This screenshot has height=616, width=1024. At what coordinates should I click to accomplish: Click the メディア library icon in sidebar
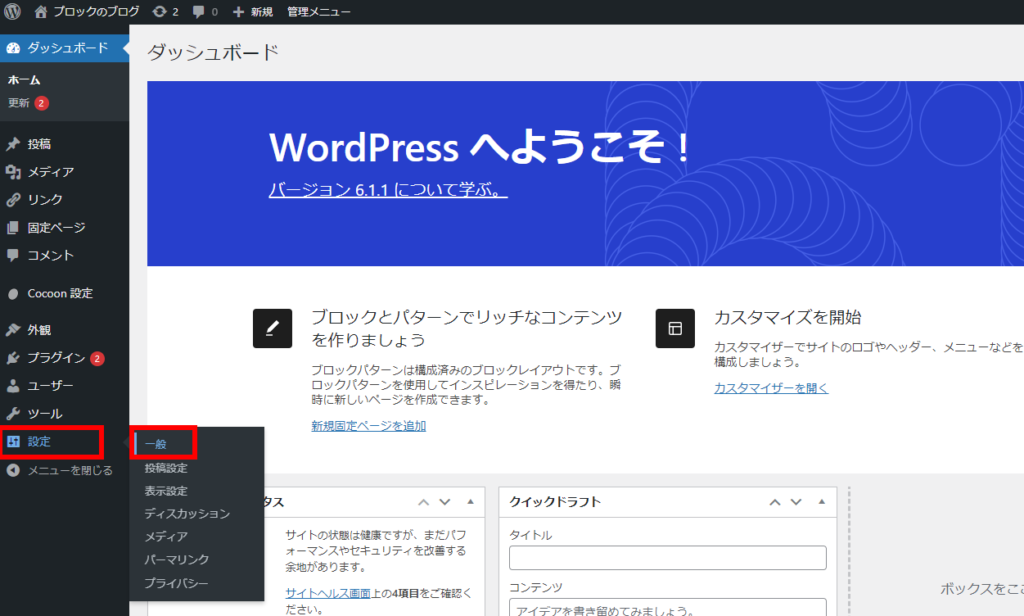point(13,172)
